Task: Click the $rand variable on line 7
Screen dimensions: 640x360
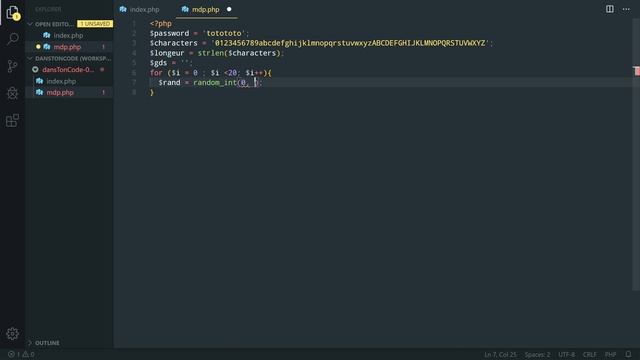Action: [x=169, y=82]
